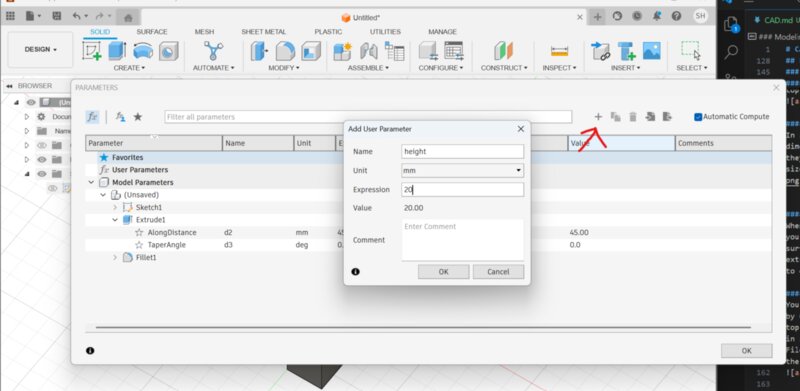
Task: Expand the Sketch1 tree node
Action: 114,207
